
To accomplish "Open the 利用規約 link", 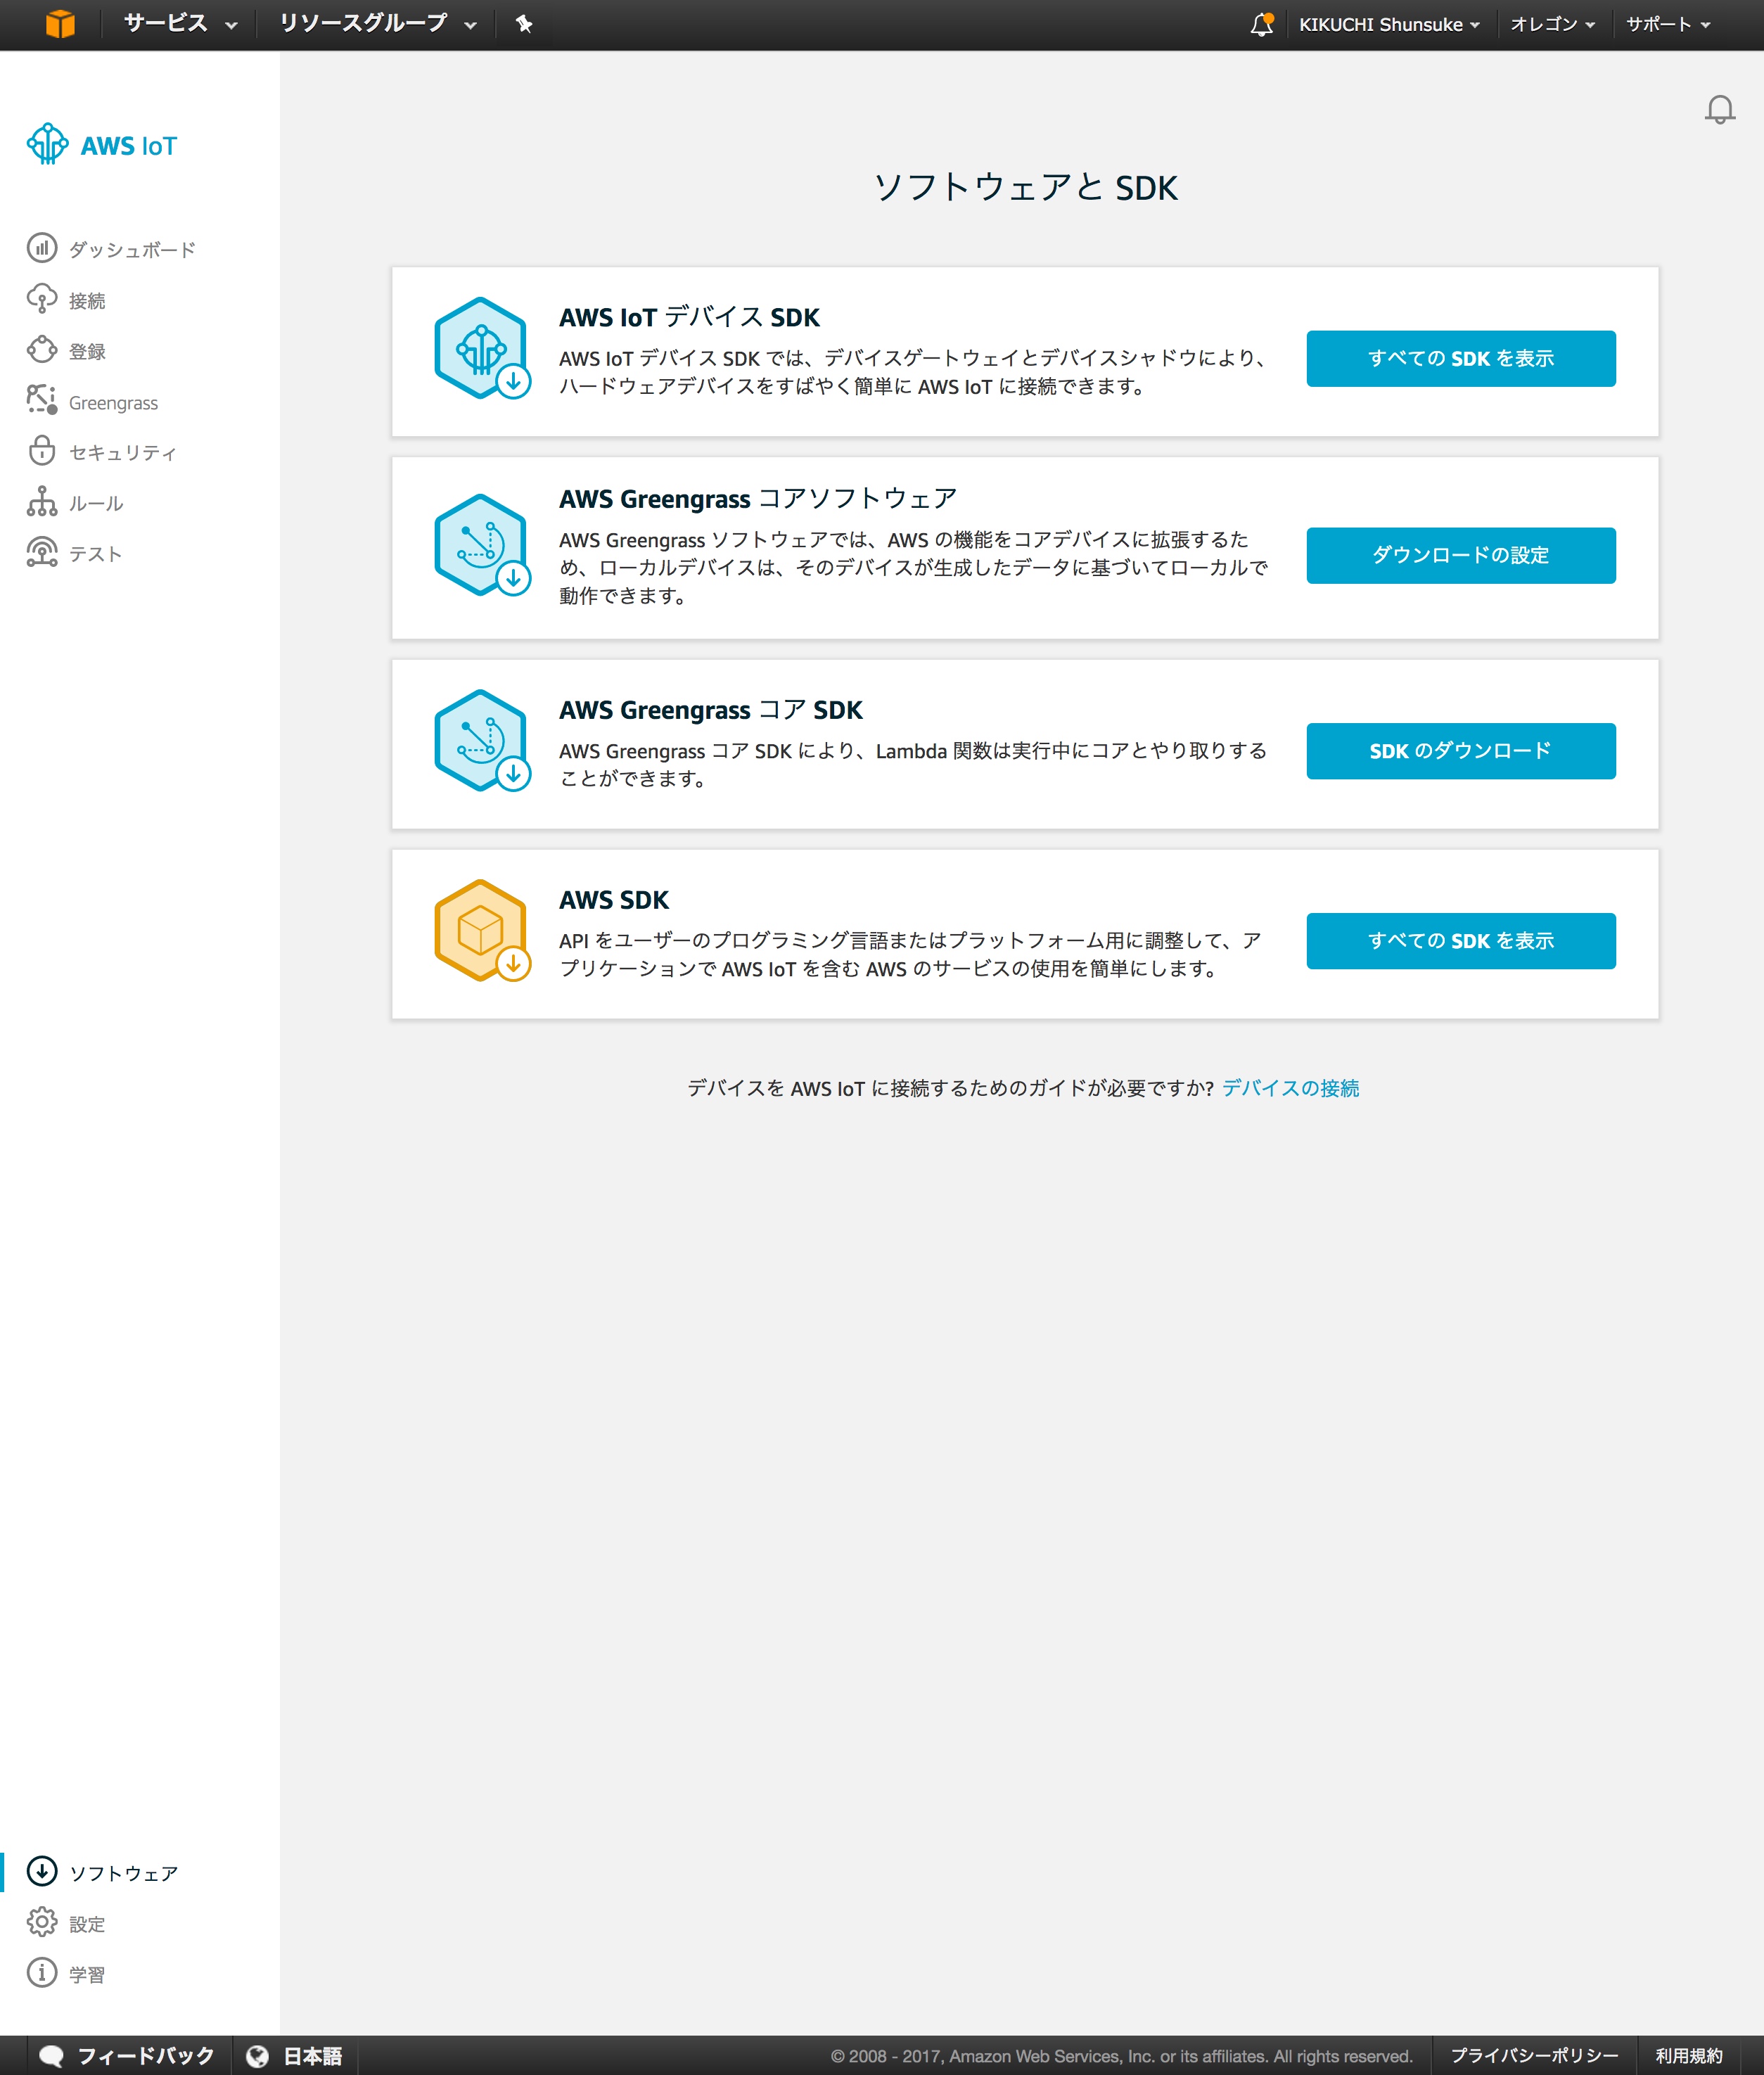I will [1688, 2056].
